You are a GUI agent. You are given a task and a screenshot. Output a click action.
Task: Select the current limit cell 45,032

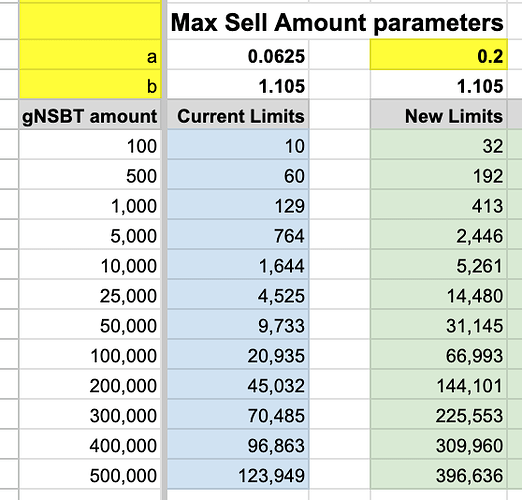point(238,384)
